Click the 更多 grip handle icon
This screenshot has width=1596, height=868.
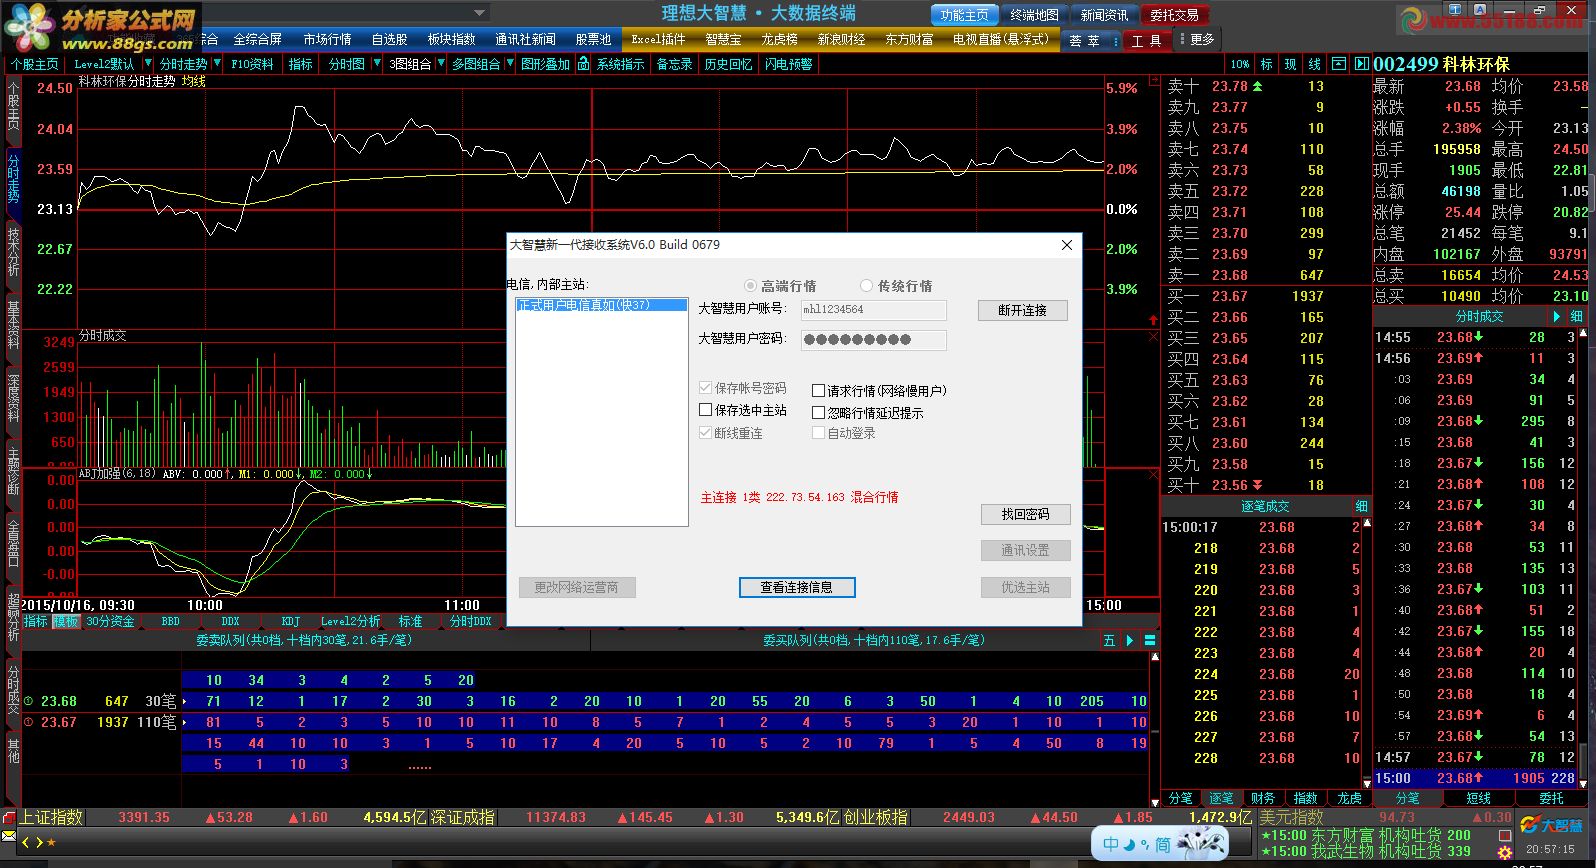1180,39
